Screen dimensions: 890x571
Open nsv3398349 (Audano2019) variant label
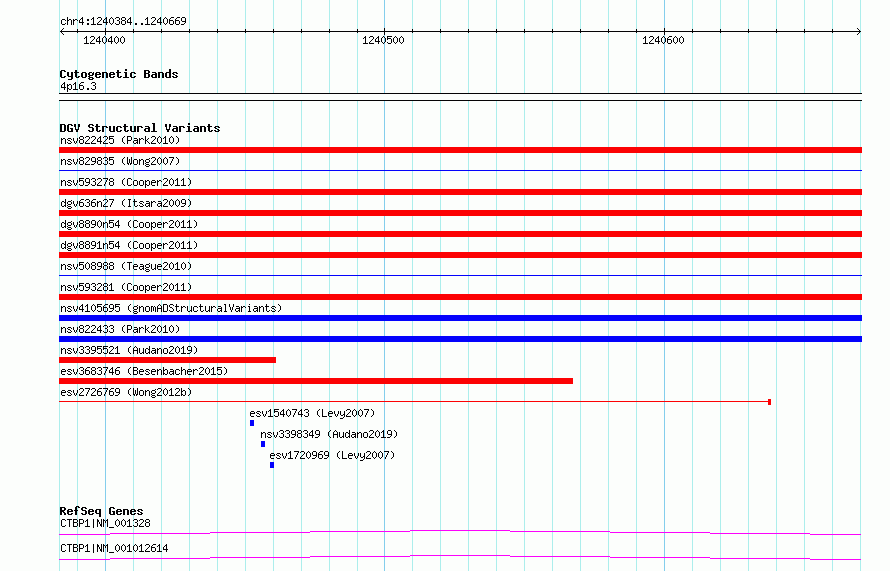point(329,434)
